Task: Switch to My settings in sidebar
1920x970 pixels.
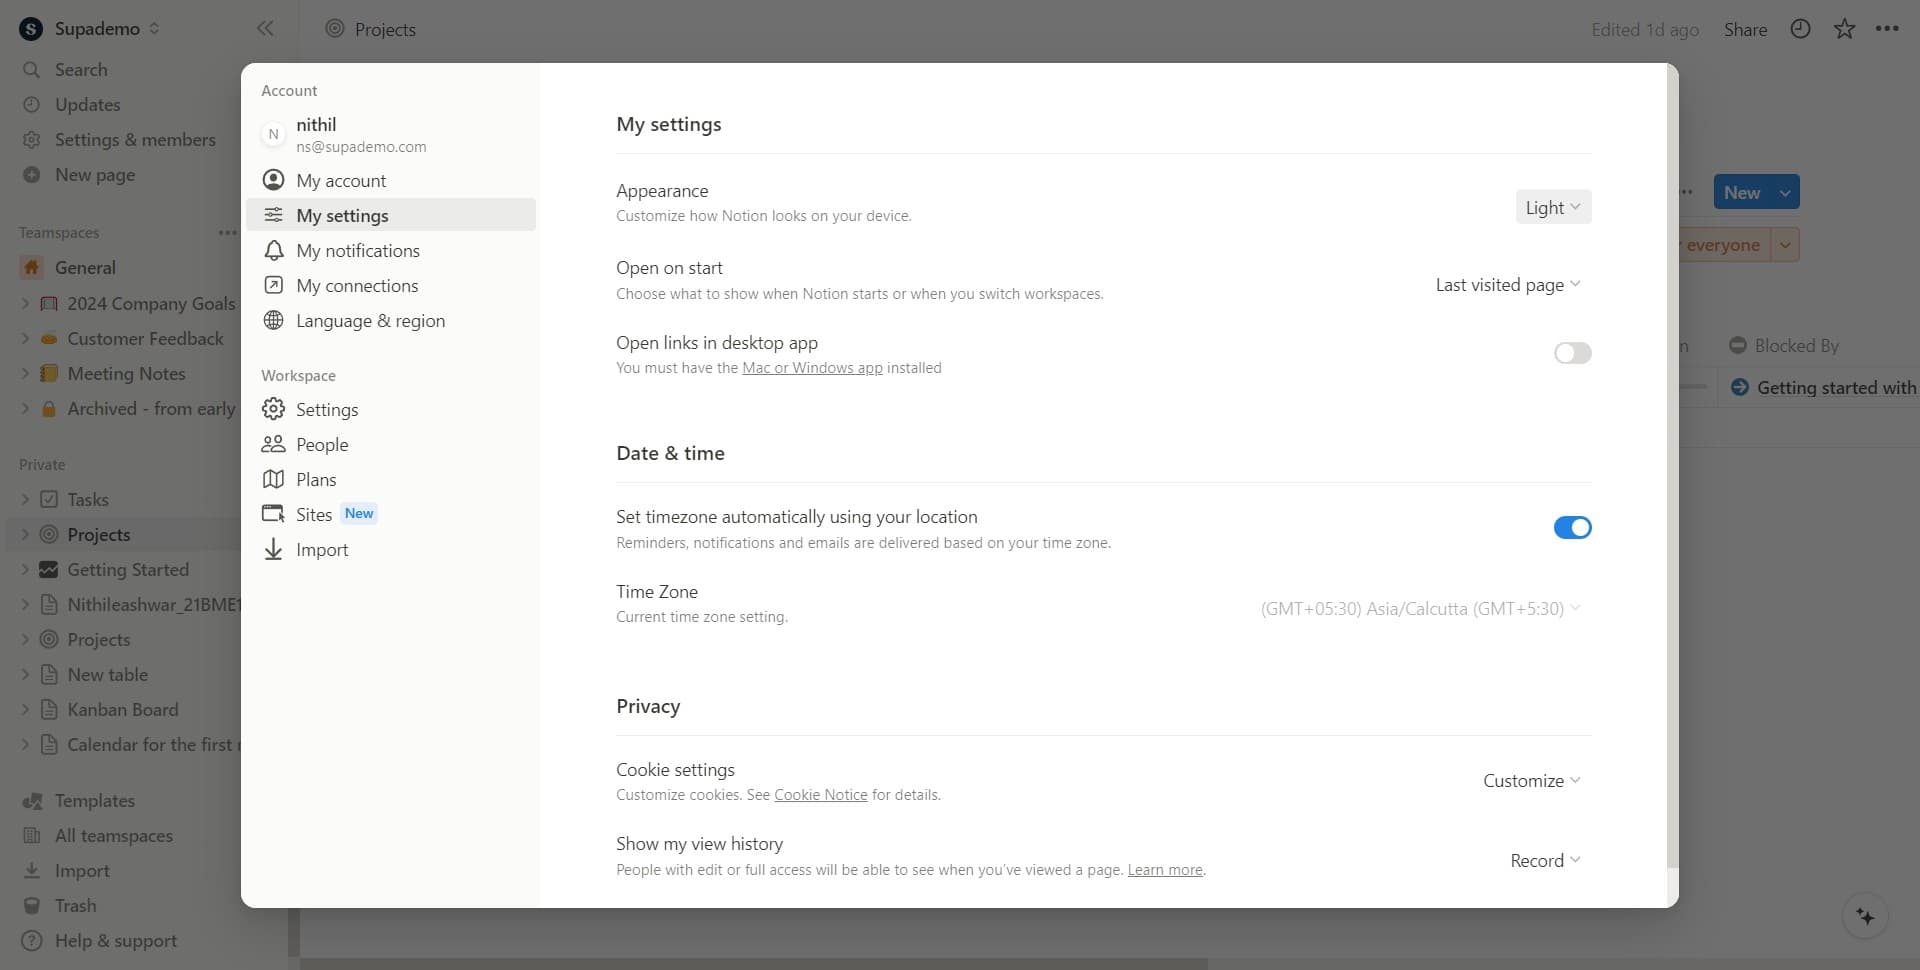Action: click(342, 215)
